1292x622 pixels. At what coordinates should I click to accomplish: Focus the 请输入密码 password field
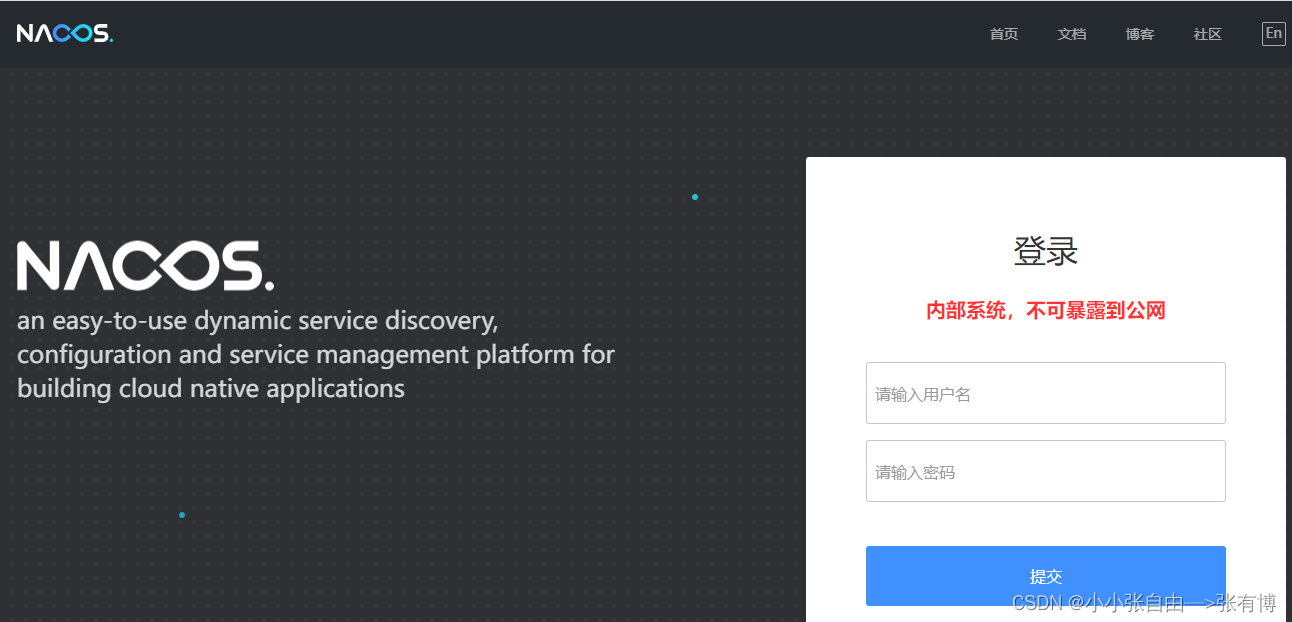pos(1046,471)
